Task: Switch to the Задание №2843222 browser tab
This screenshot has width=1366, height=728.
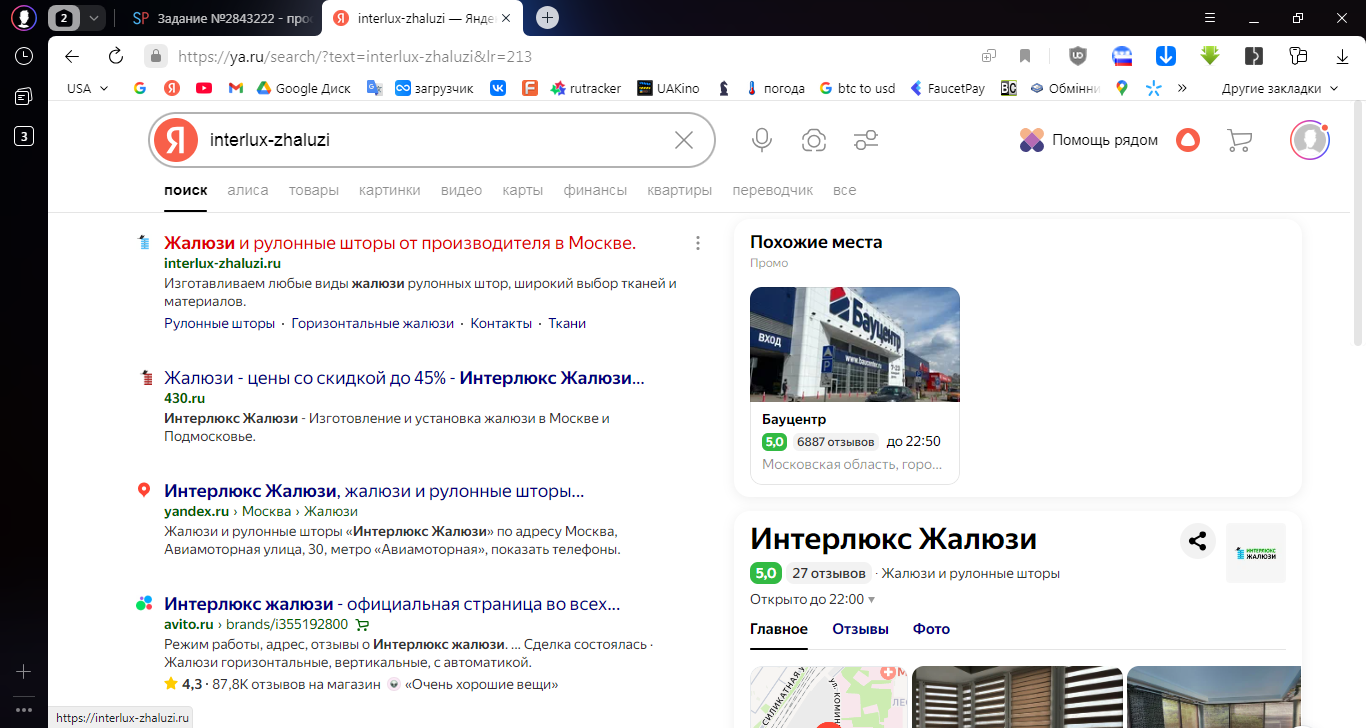Action: (x=222, y=18)
